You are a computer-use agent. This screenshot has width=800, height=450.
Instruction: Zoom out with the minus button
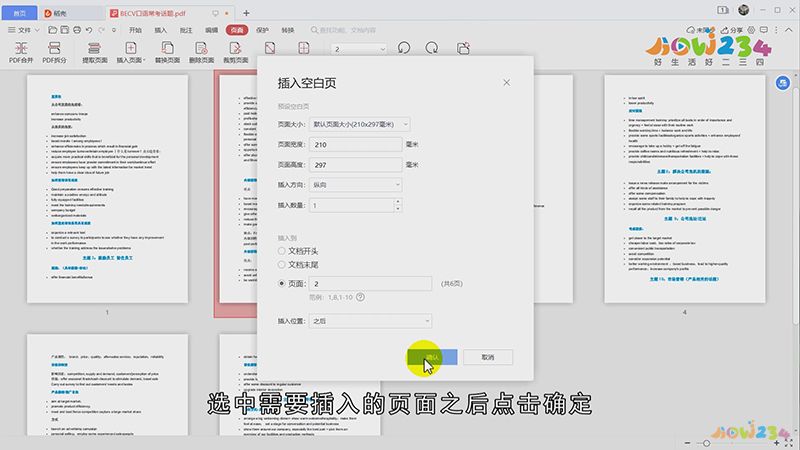(688, 443)
